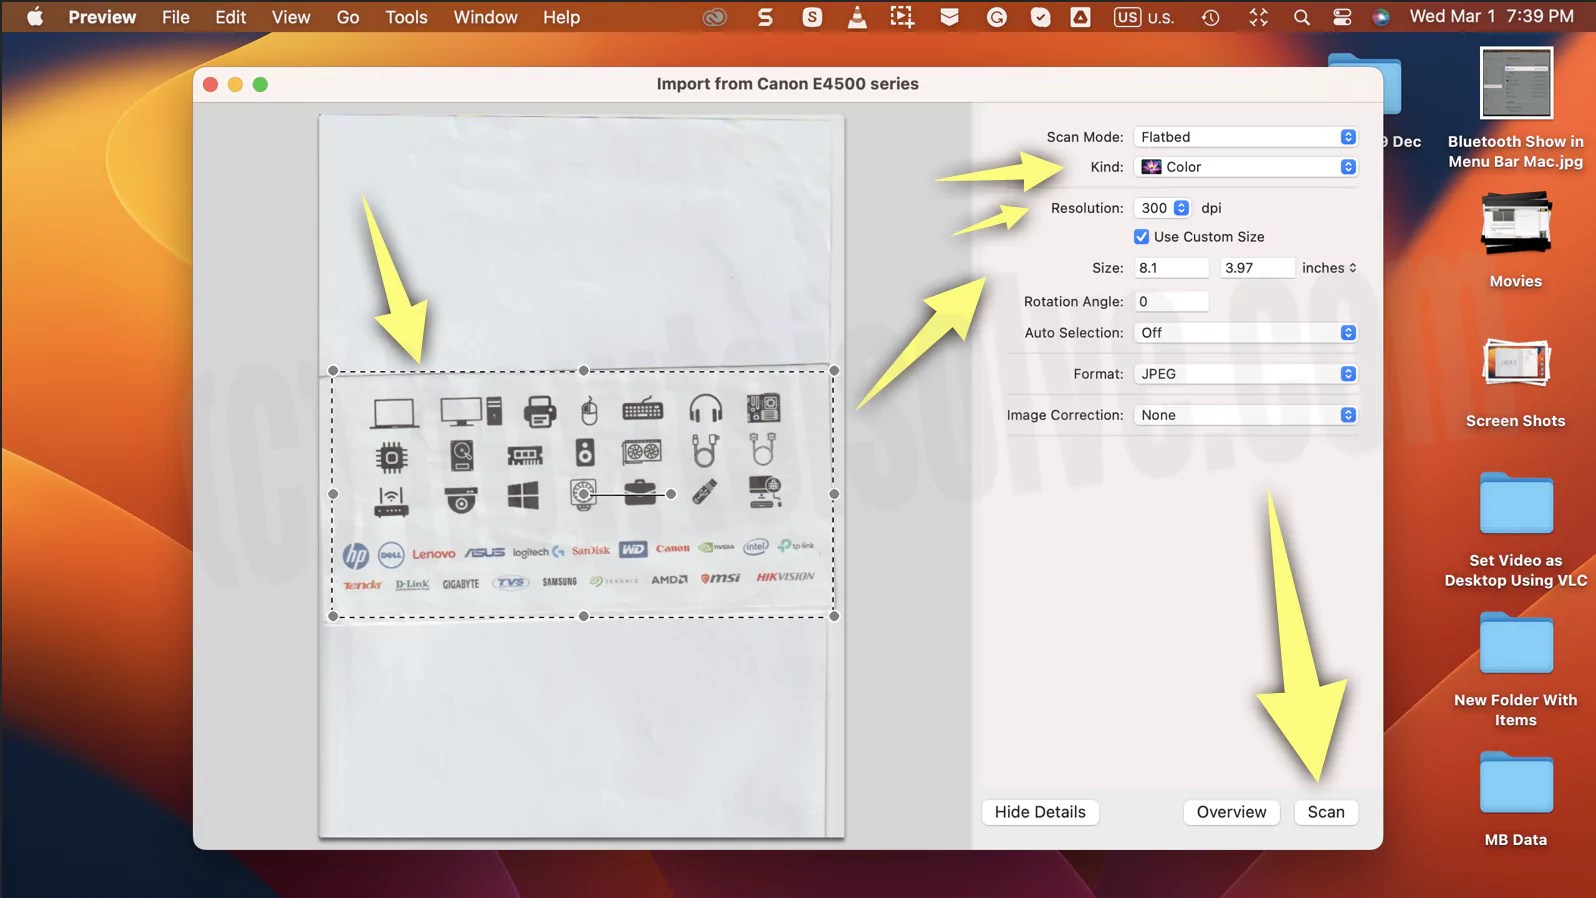
Task: Click the Wi-Fi router icon in scan preview
Action: point(391,501)
